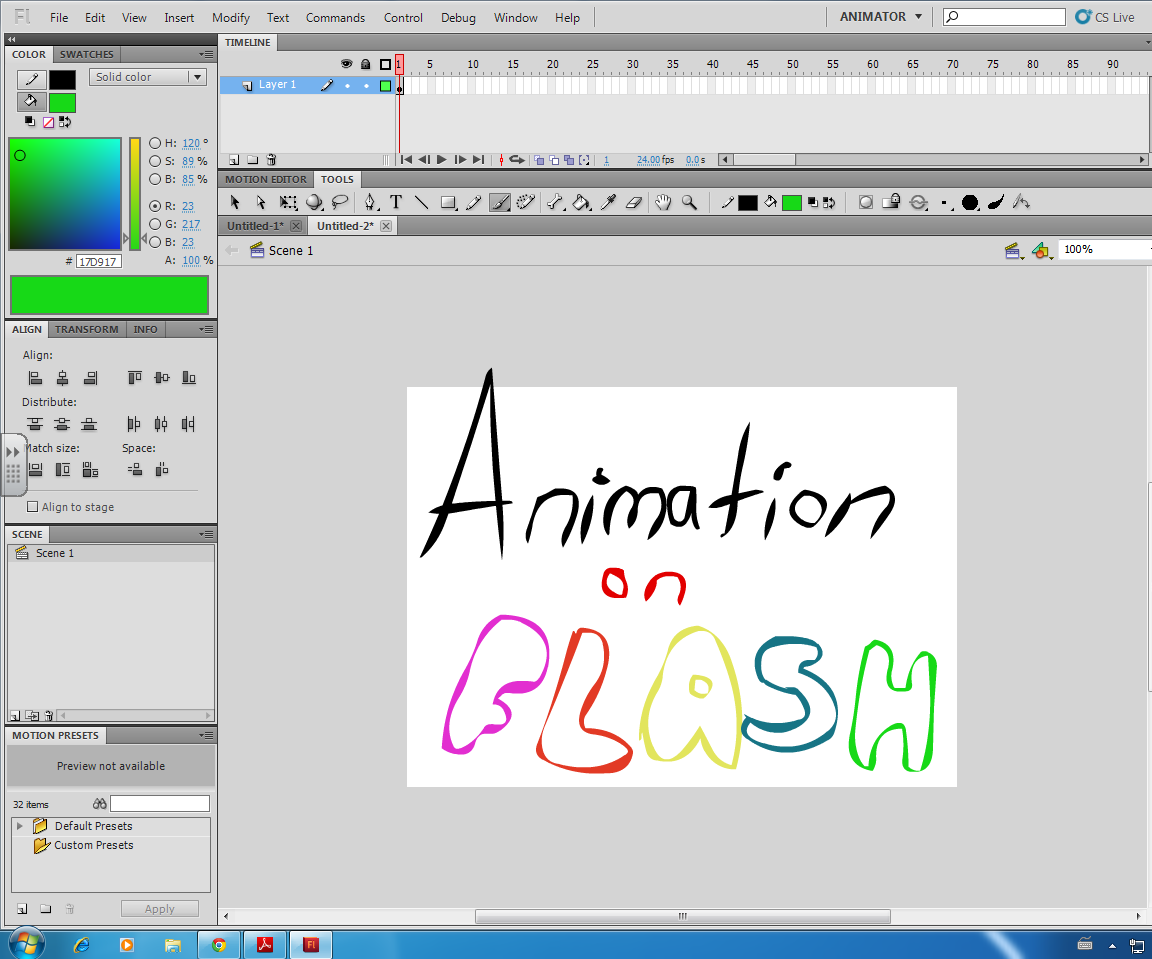Grab the Hand tool

662,202
